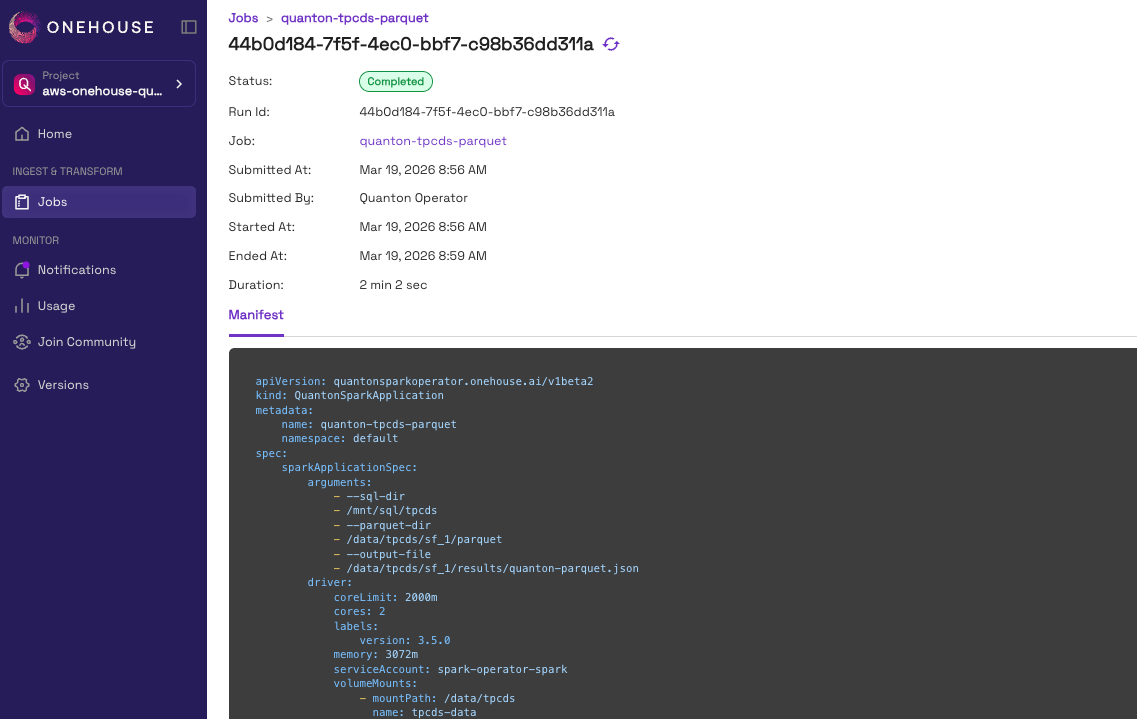This screenshot has height=719, width=1137.
Task: Click the Completed status badge
Action: tap(396, 82)
